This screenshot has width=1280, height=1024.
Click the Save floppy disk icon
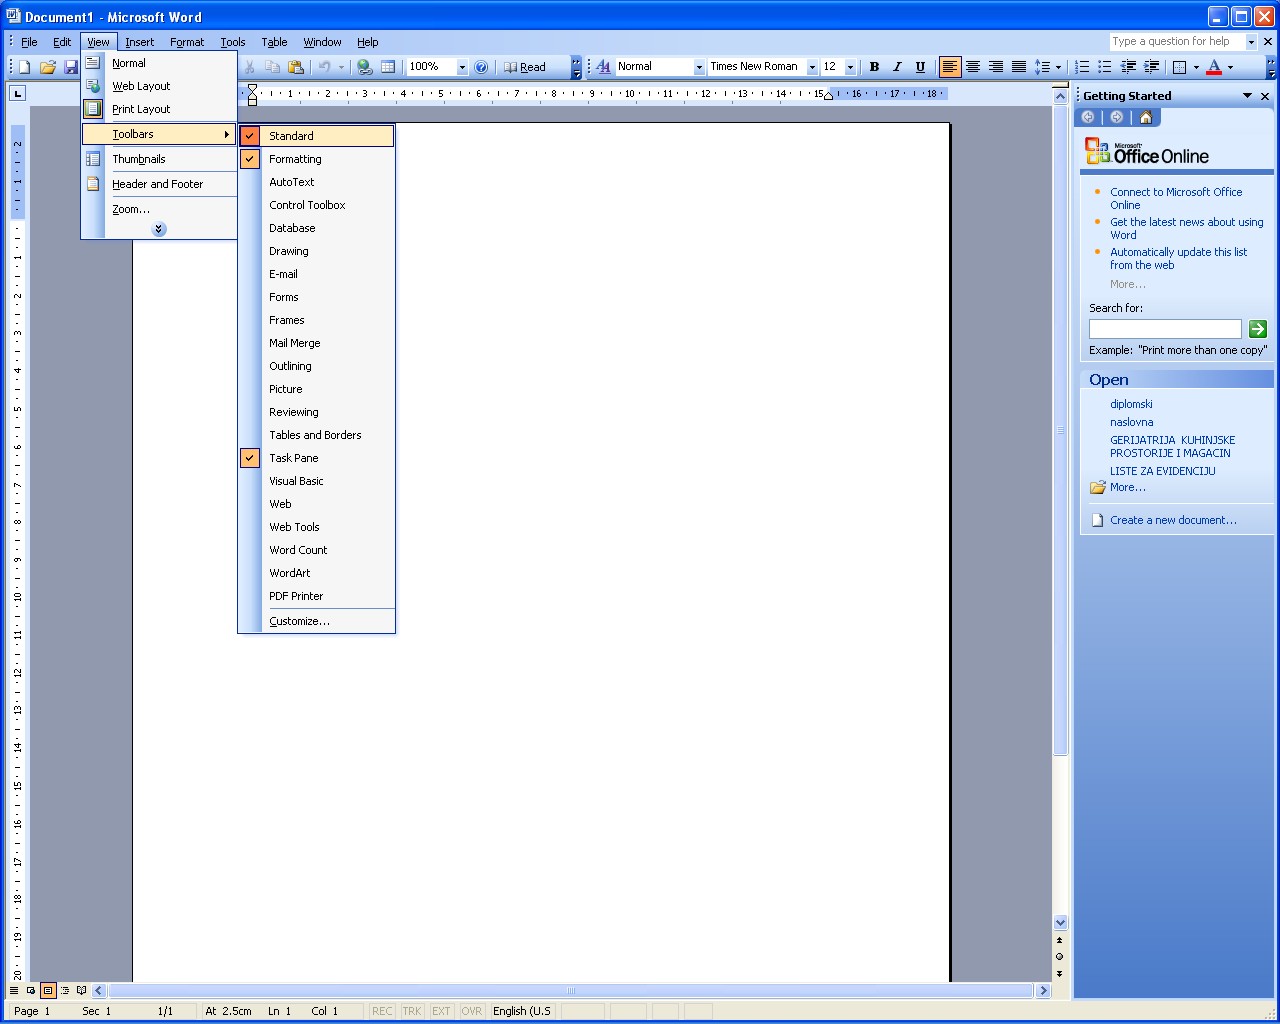(71, 67)
